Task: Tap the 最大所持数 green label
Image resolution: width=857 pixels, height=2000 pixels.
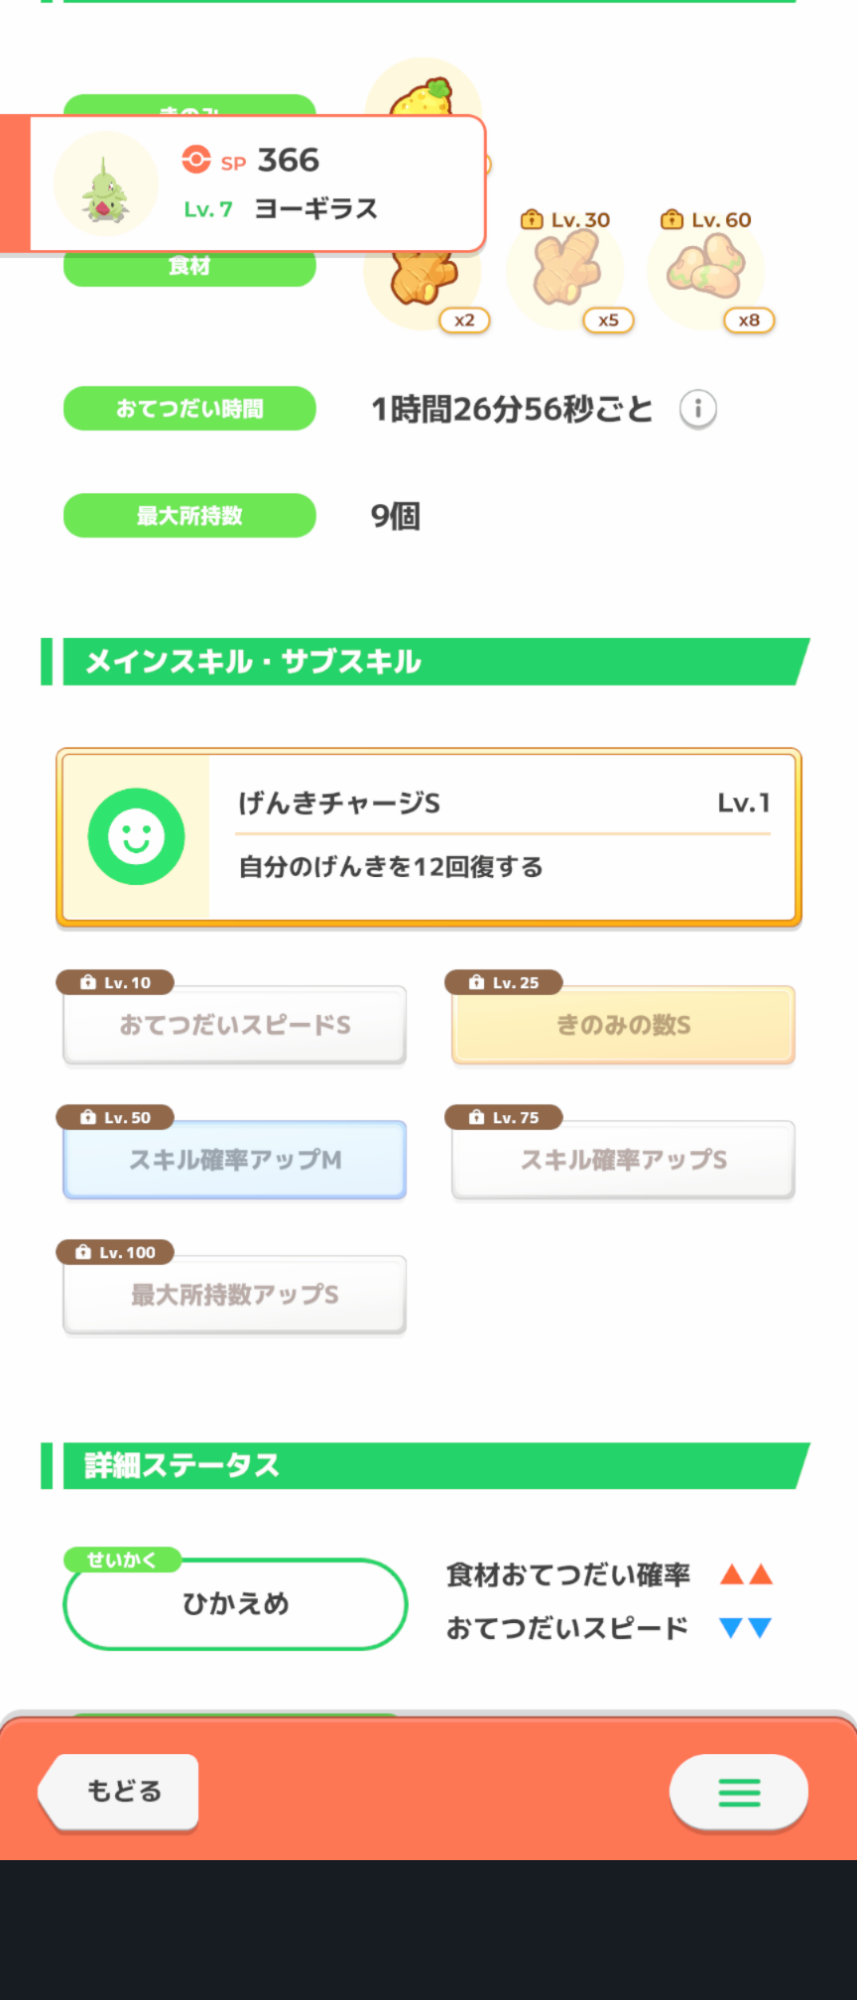Action: pyautogui.click(x=190, y=516)
